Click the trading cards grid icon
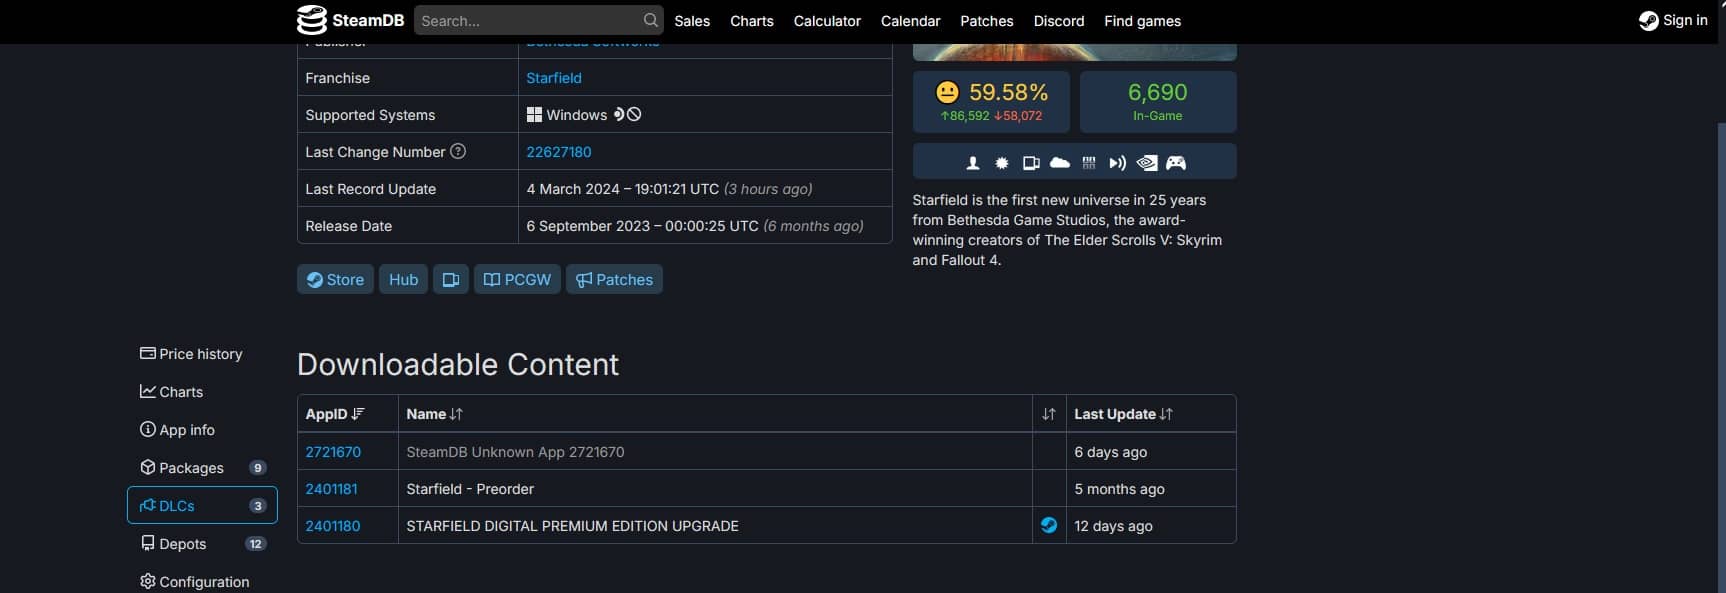The height and width of the screenshot is (593, 1726). tap(1089, 163)
